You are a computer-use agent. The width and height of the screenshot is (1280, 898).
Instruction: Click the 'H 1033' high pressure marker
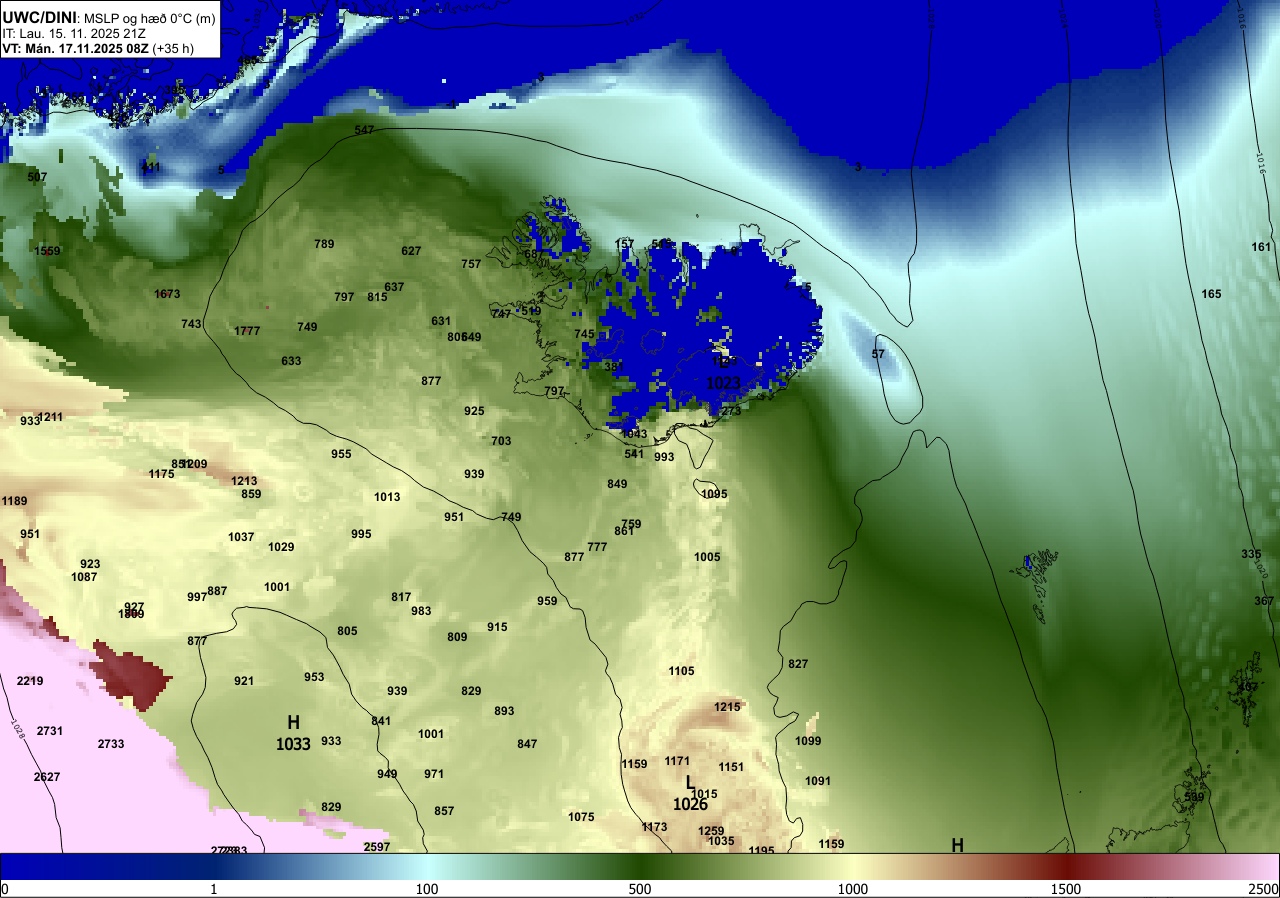click(x=293, y=733)
